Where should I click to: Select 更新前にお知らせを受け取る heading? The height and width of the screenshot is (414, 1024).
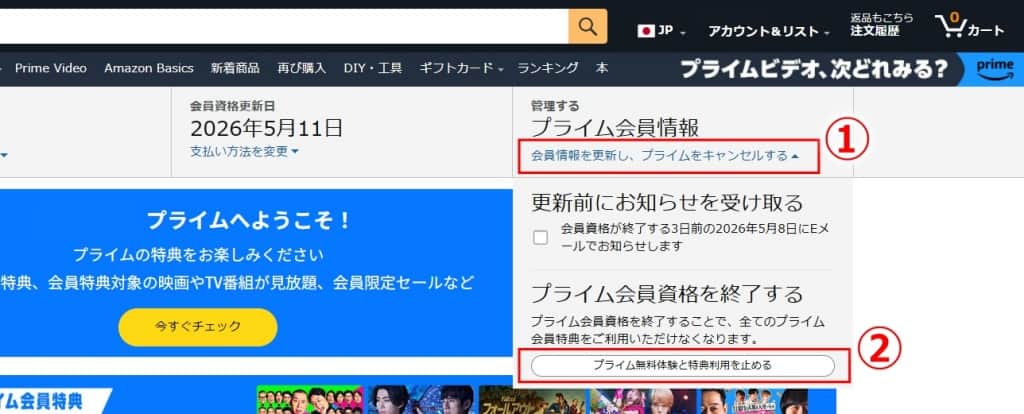(x=667, y=203)
